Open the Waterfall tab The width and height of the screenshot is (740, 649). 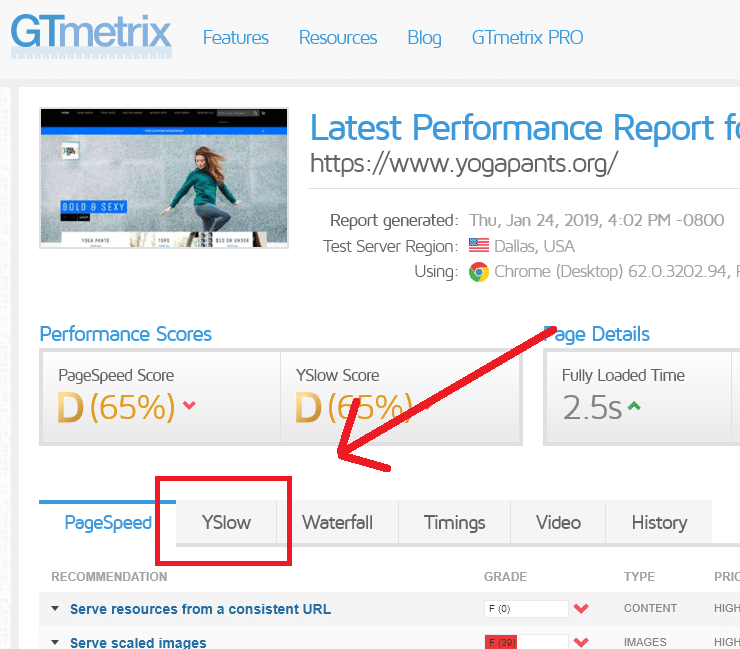tap(337, 523)
